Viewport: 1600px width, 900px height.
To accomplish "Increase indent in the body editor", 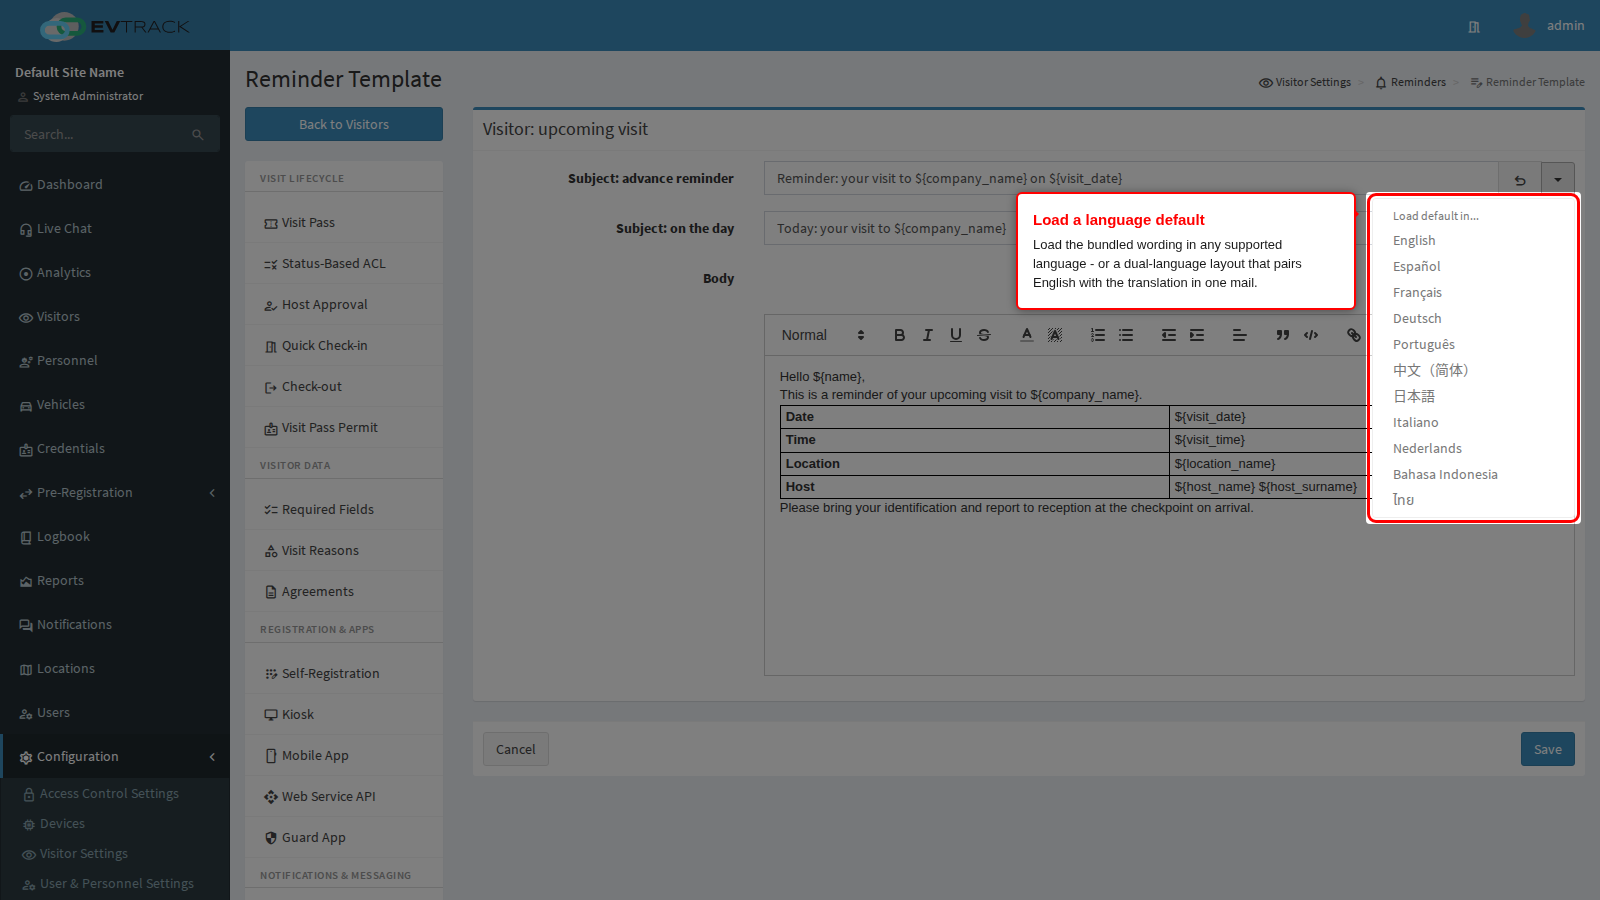I will [1196, 335].
